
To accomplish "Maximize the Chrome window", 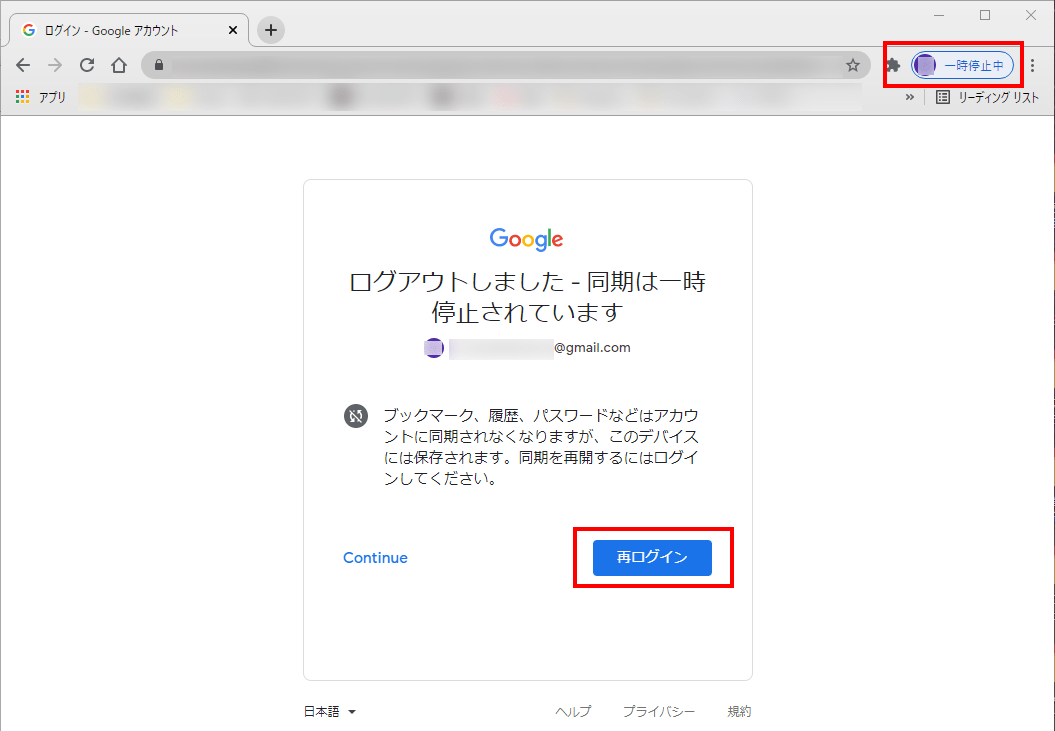I will (x=985, y=15).
